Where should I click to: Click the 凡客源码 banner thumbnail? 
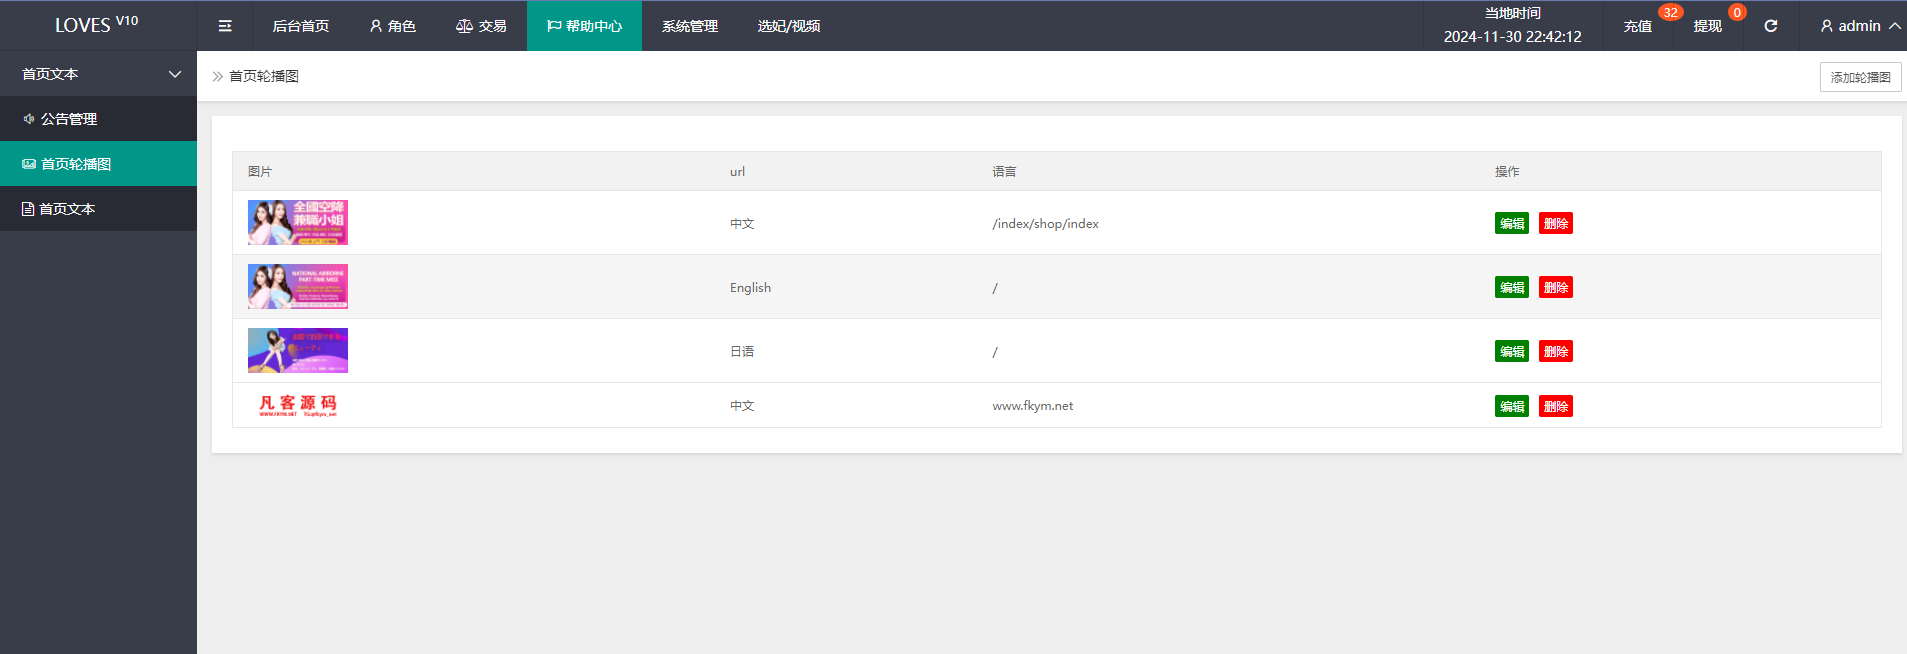coord(298,405)
